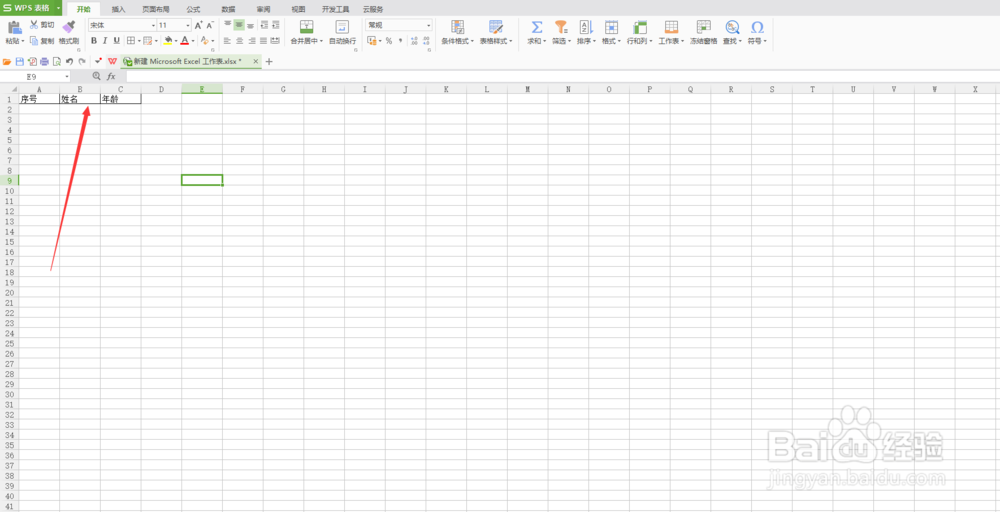Decrease decimal places icon
The width and height of the screenshot is (1000, 512).
(x=425, y=41)
